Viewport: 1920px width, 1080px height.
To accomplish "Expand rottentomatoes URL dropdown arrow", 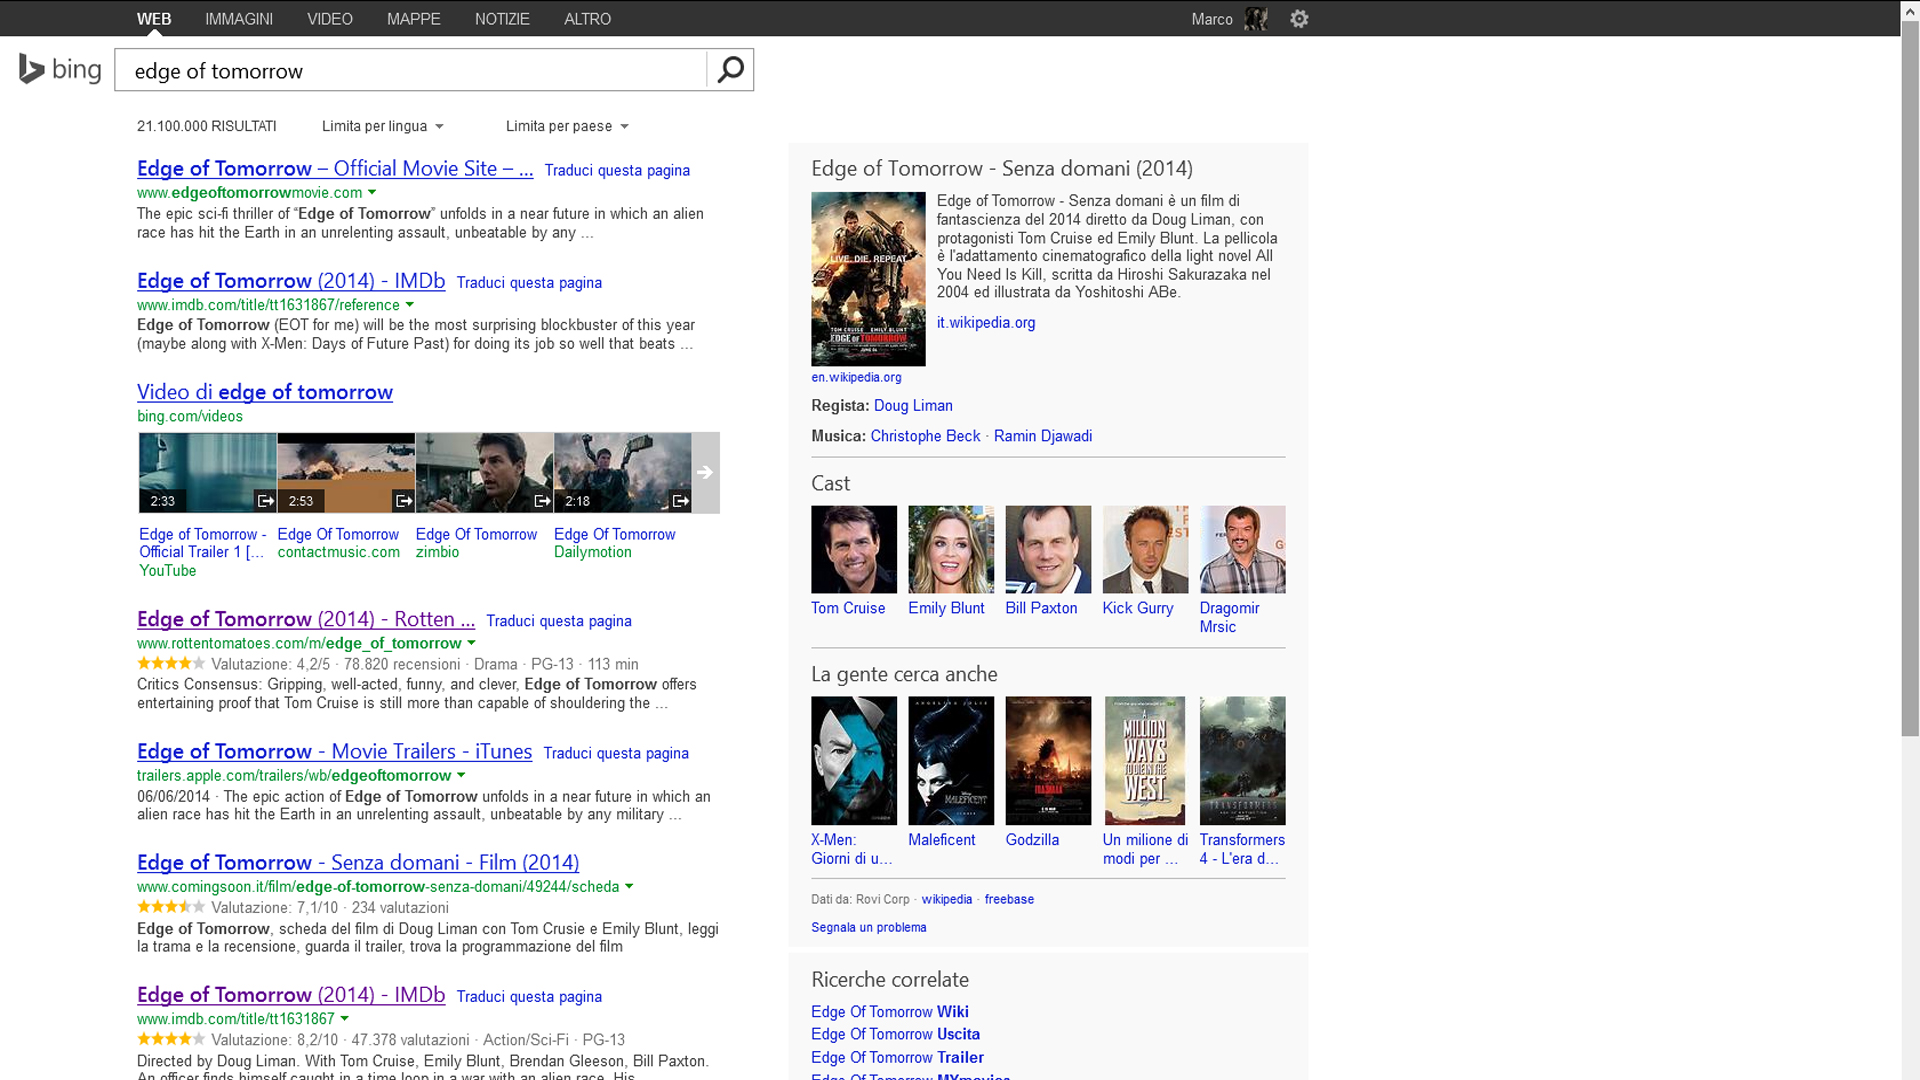I will coord(471,643).
